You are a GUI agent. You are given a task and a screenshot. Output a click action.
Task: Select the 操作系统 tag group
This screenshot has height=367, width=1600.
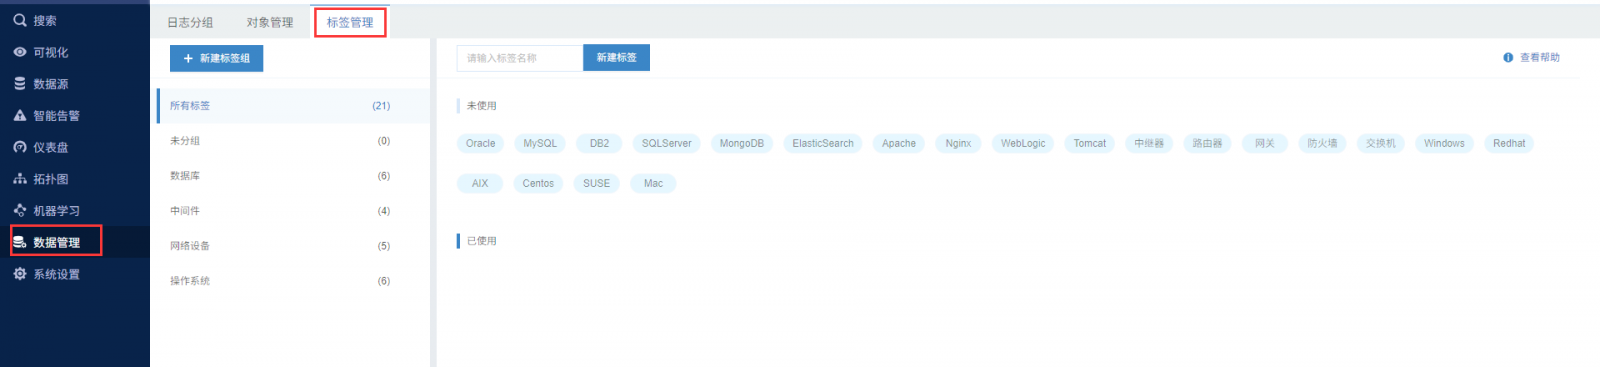click(x=294, y=281)
